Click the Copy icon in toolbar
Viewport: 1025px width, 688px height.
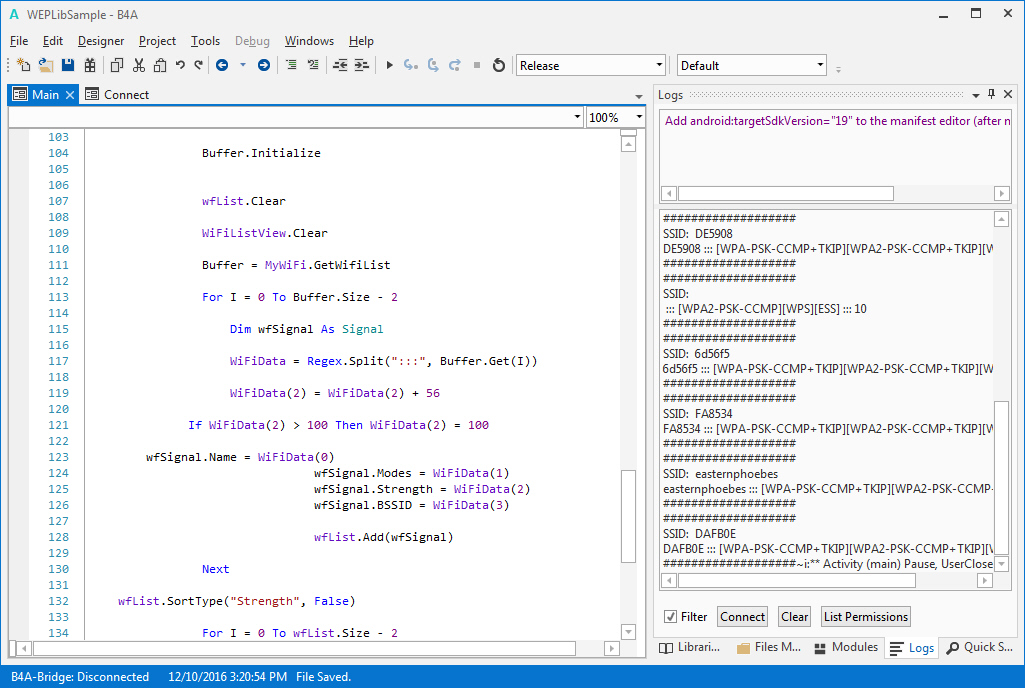[x=116, y=66]
